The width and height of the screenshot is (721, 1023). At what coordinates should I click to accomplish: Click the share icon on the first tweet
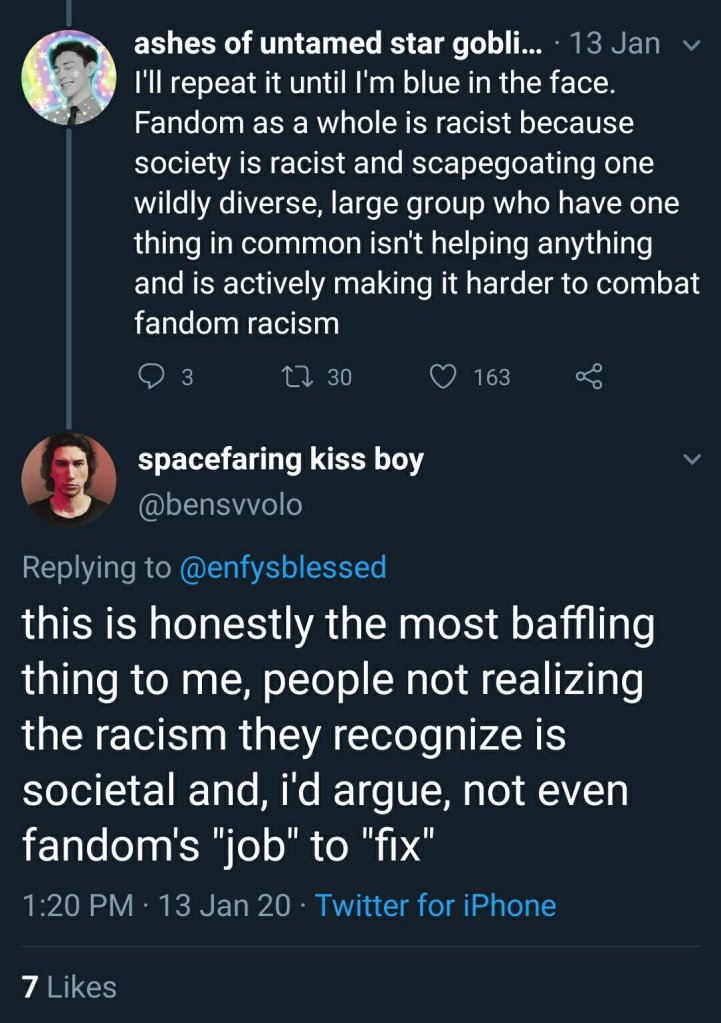coord(590,377)
